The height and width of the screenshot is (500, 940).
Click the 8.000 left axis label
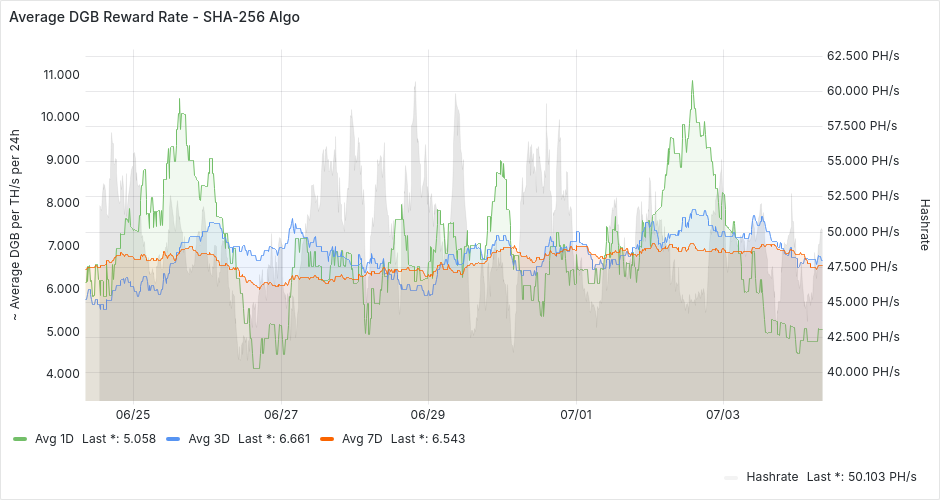pos(63,202)
